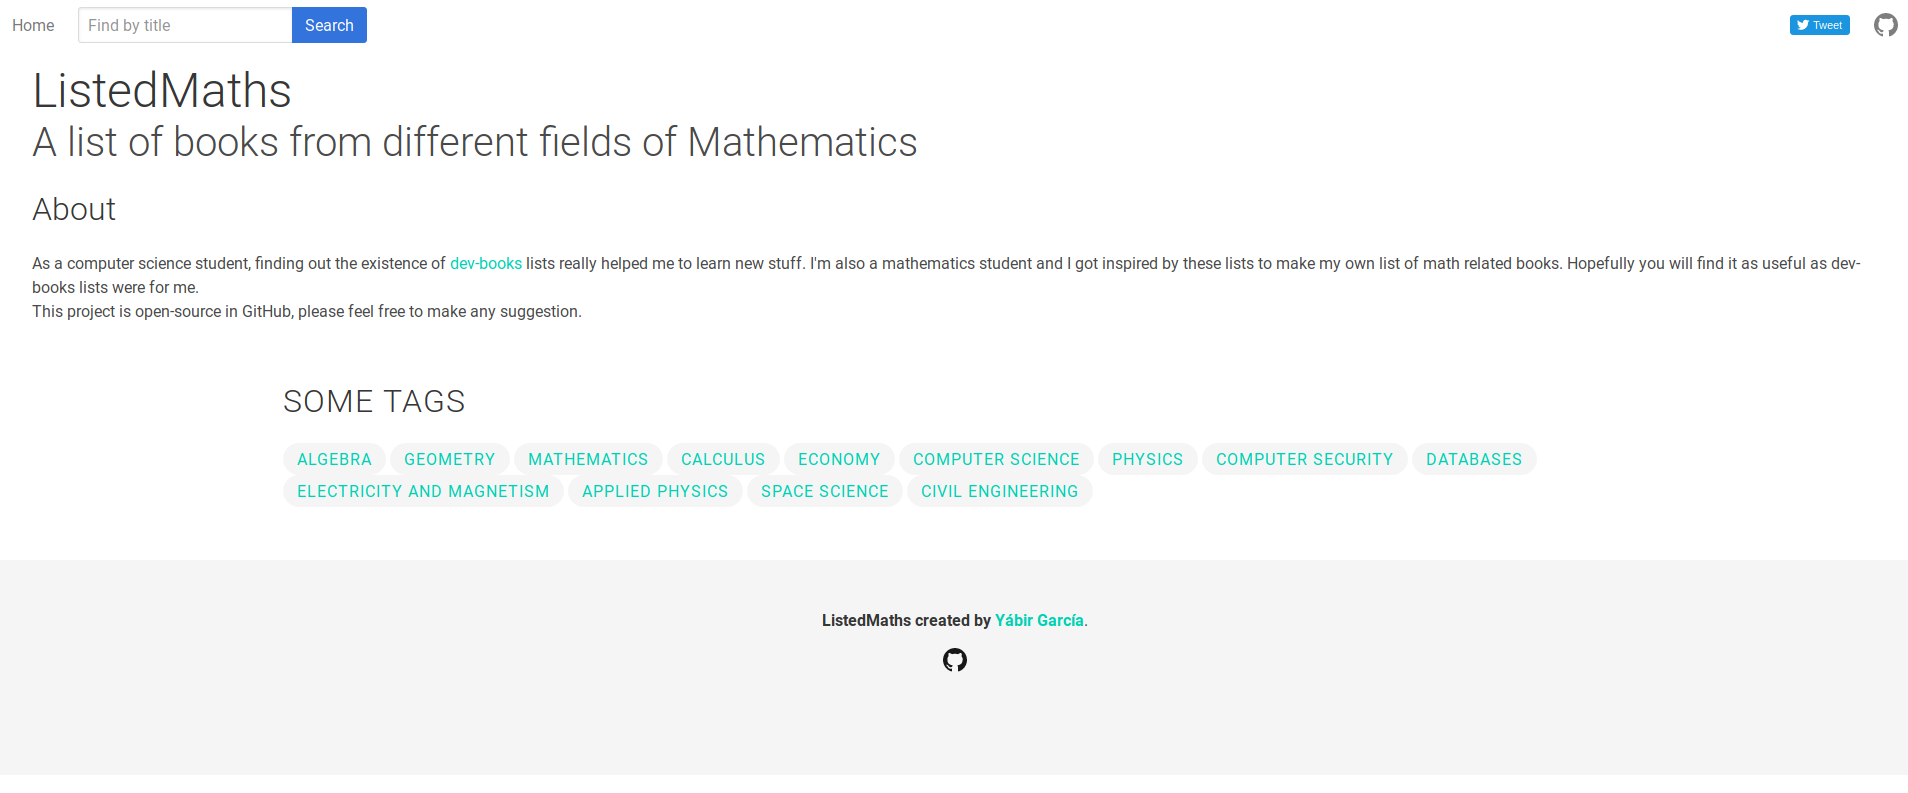
Task: Open the dev-books link in the About text
Action: (x=485, y=263)
